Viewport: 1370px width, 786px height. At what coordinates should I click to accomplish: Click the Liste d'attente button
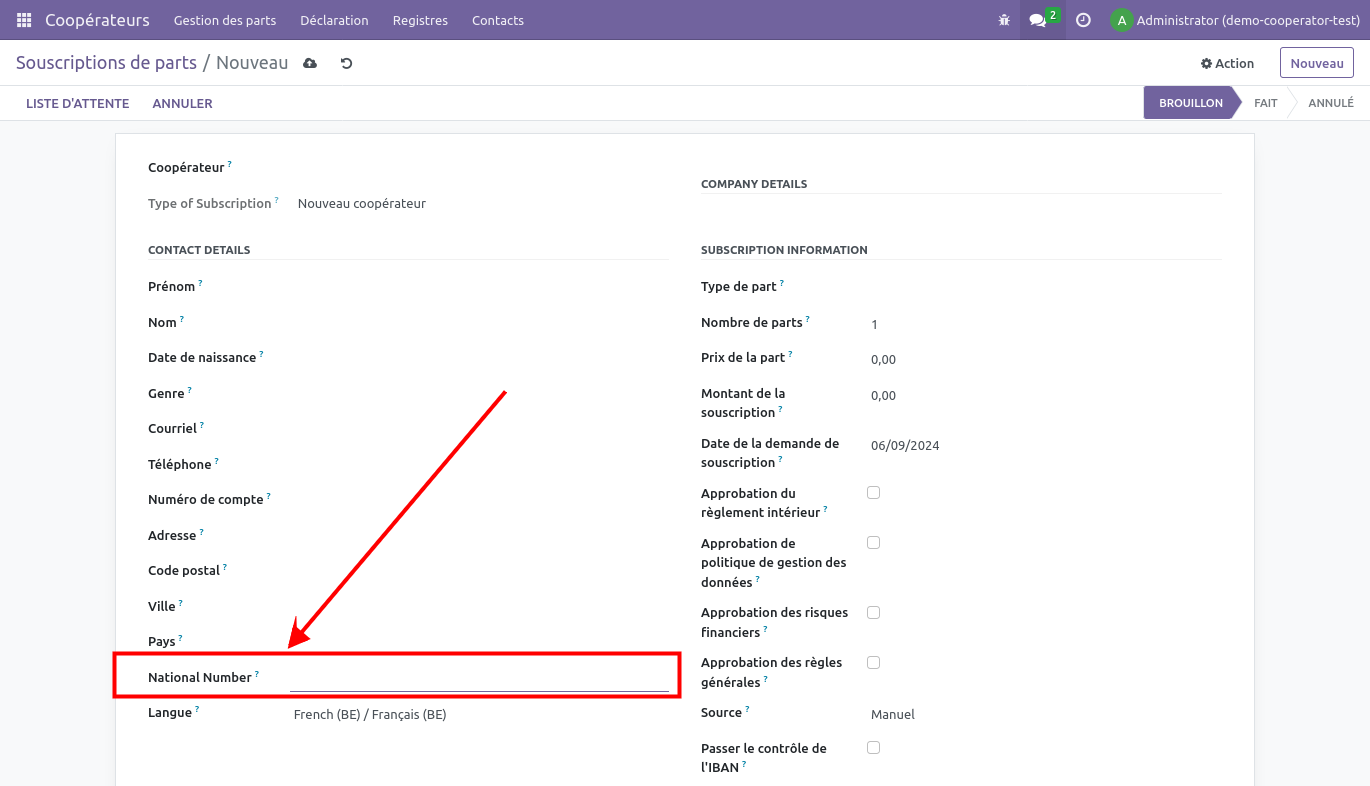77,103
